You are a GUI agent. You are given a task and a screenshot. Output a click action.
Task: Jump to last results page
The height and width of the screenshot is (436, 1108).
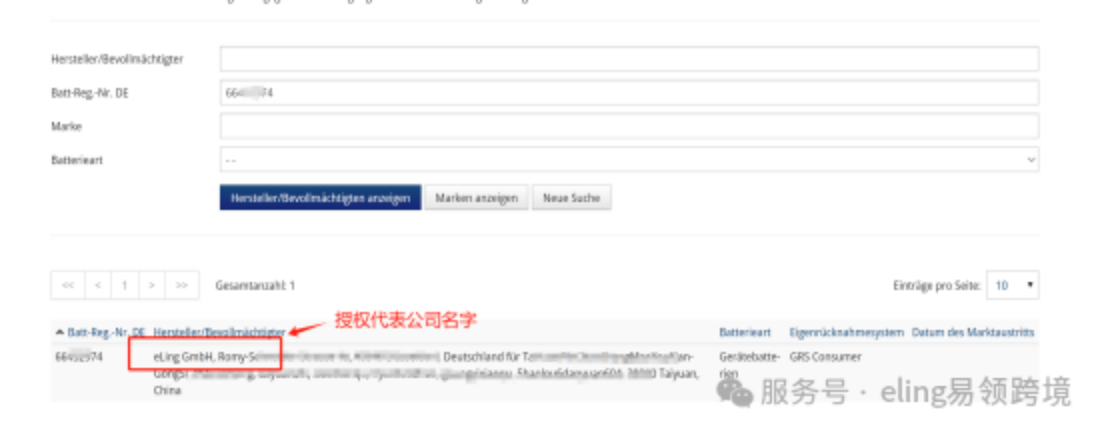pyautogui.click(x=182, y=285)
